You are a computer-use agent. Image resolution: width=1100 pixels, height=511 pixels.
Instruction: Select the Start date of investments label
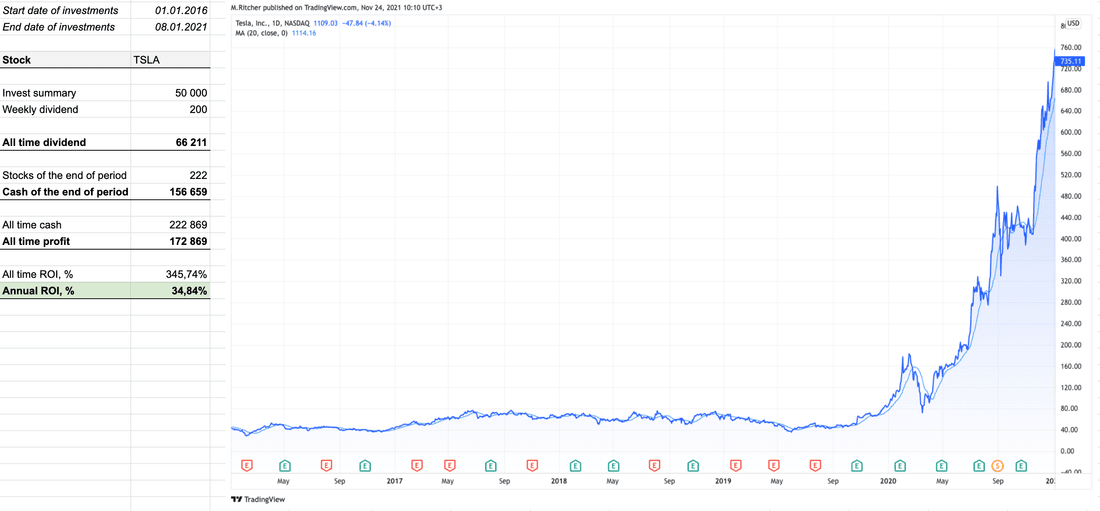click(65, 11)
